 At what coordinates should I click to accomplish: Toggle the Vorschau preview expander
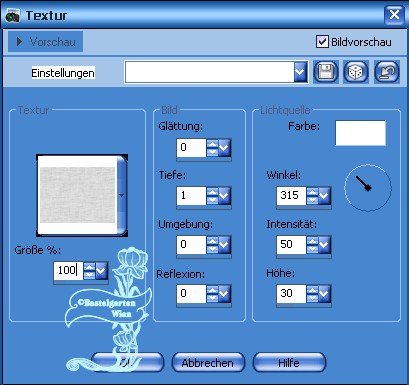[x=46, y=42]
